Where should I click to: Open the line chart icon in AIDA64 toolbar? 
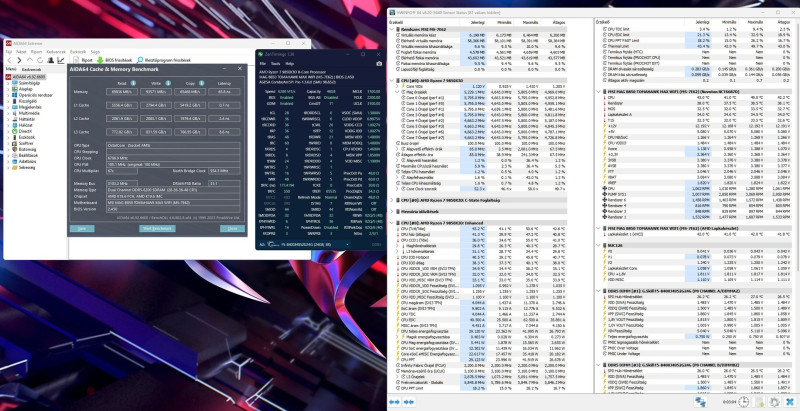pos(61,60)
